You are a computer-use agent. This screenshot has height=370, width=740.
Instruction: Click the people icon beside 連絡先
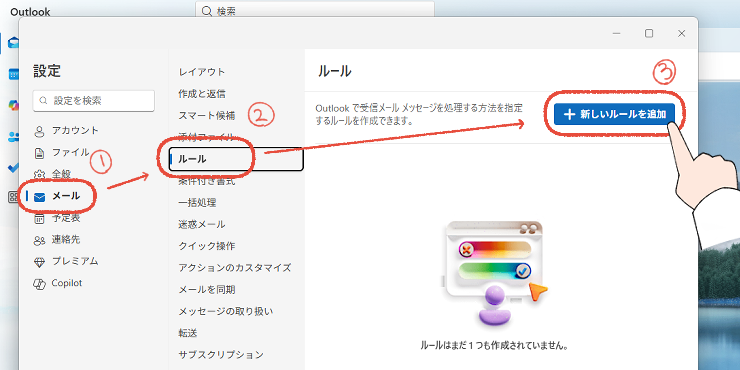pos(39,240)
